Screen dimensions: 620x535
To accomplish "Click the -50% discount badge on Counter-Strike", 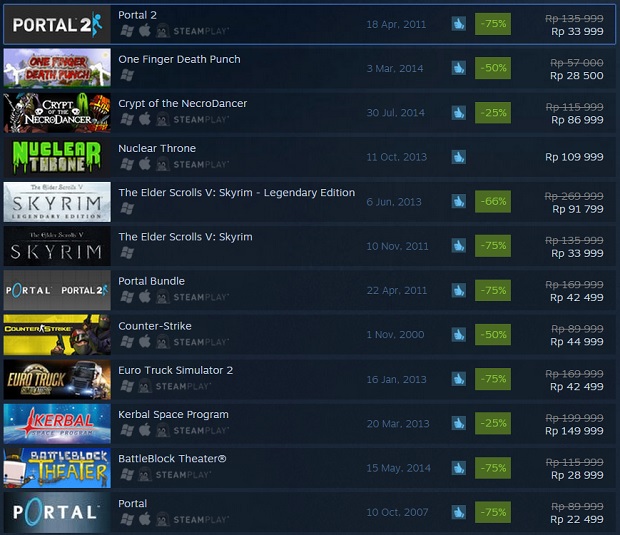I will tap(493, 335).
